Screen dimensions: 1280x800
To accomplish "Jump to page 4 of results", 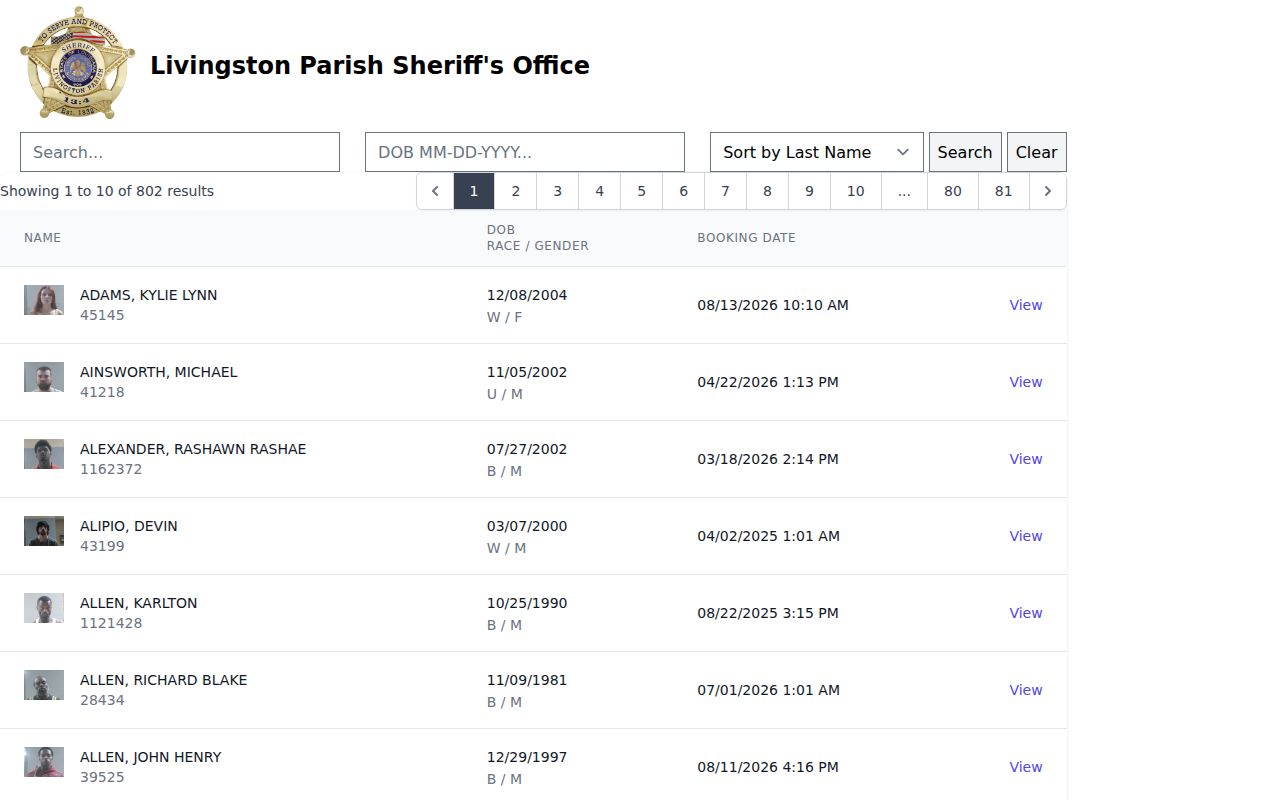I will pyautogui.click(x=600, y=191).
